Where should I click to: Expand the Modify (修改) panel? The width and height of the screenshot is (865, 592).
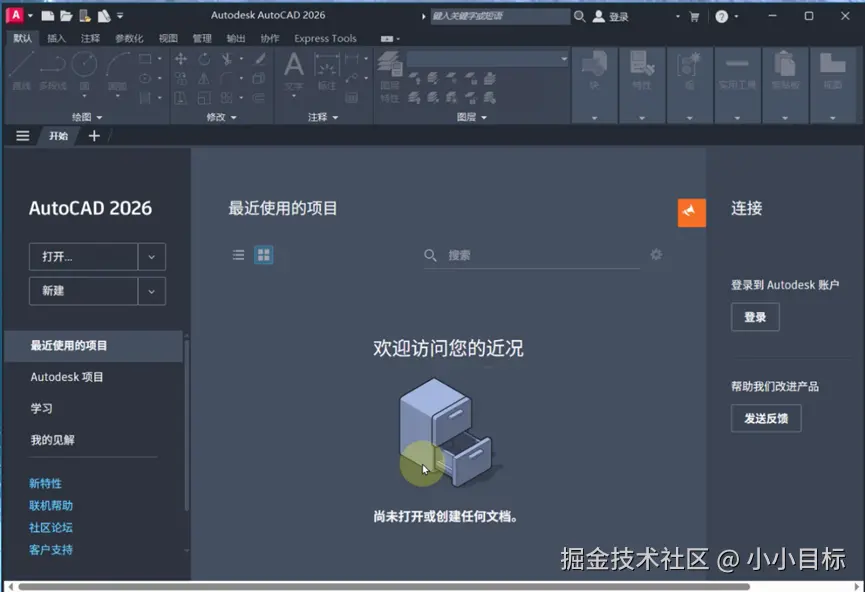point(221,117)
